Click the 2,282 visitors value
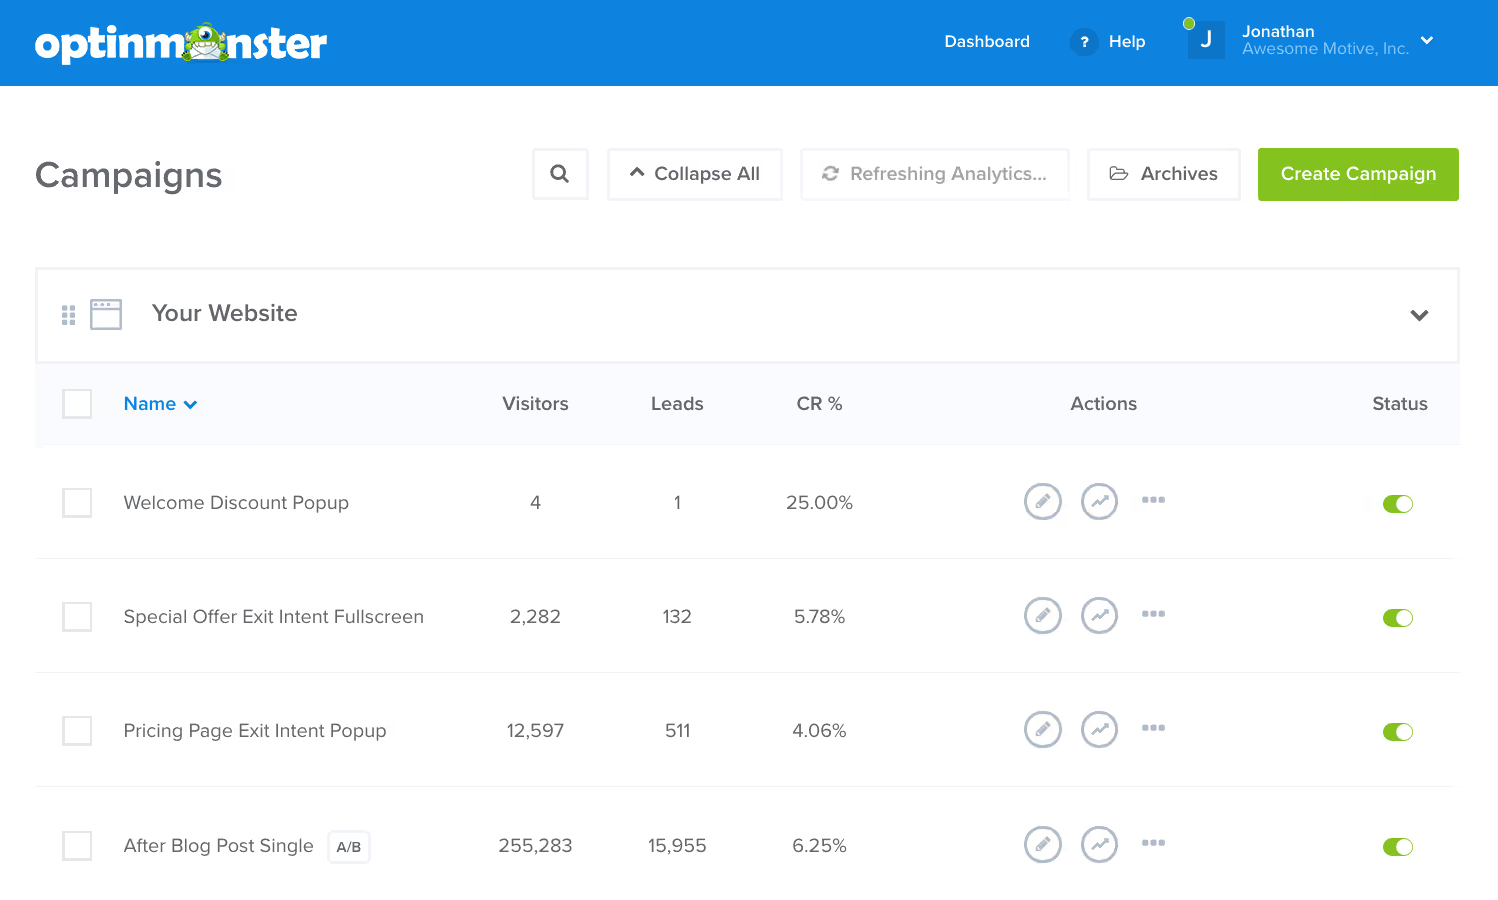 (535, 617)
